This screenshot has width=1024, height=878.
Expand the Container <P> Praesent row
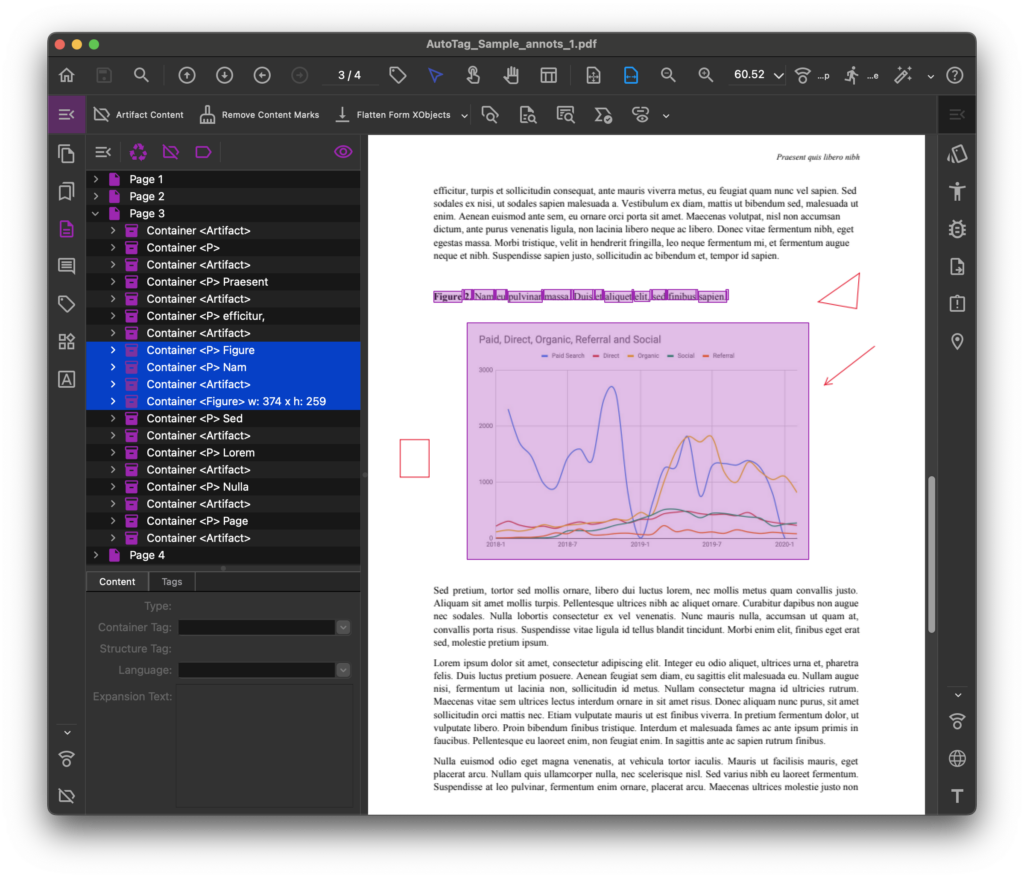coord(113,282)
